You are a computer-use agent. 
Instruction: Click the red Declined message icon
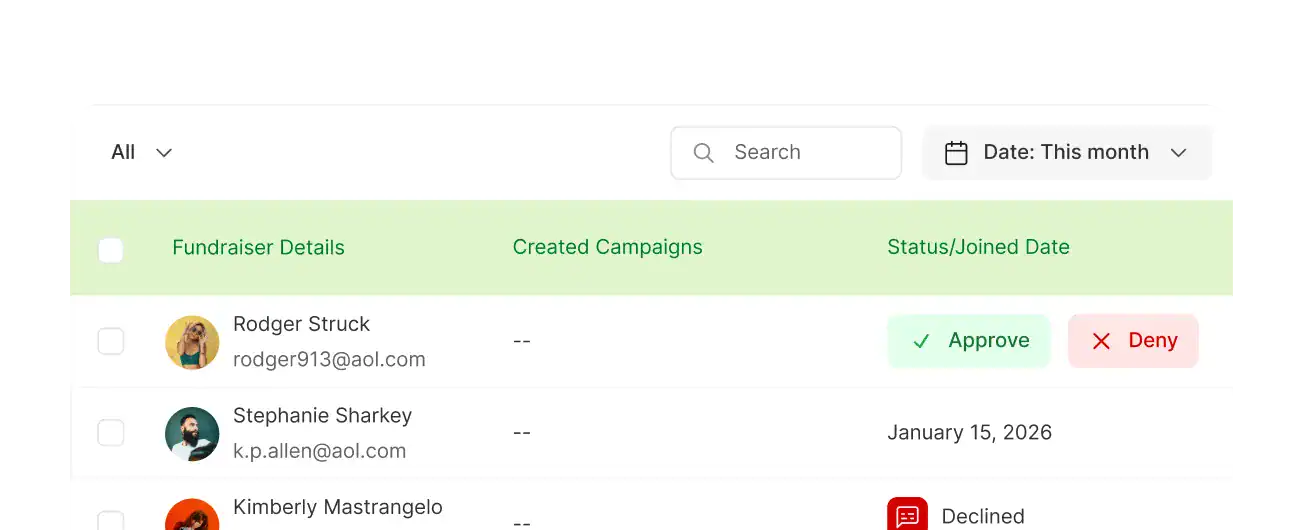coord(907,515)
